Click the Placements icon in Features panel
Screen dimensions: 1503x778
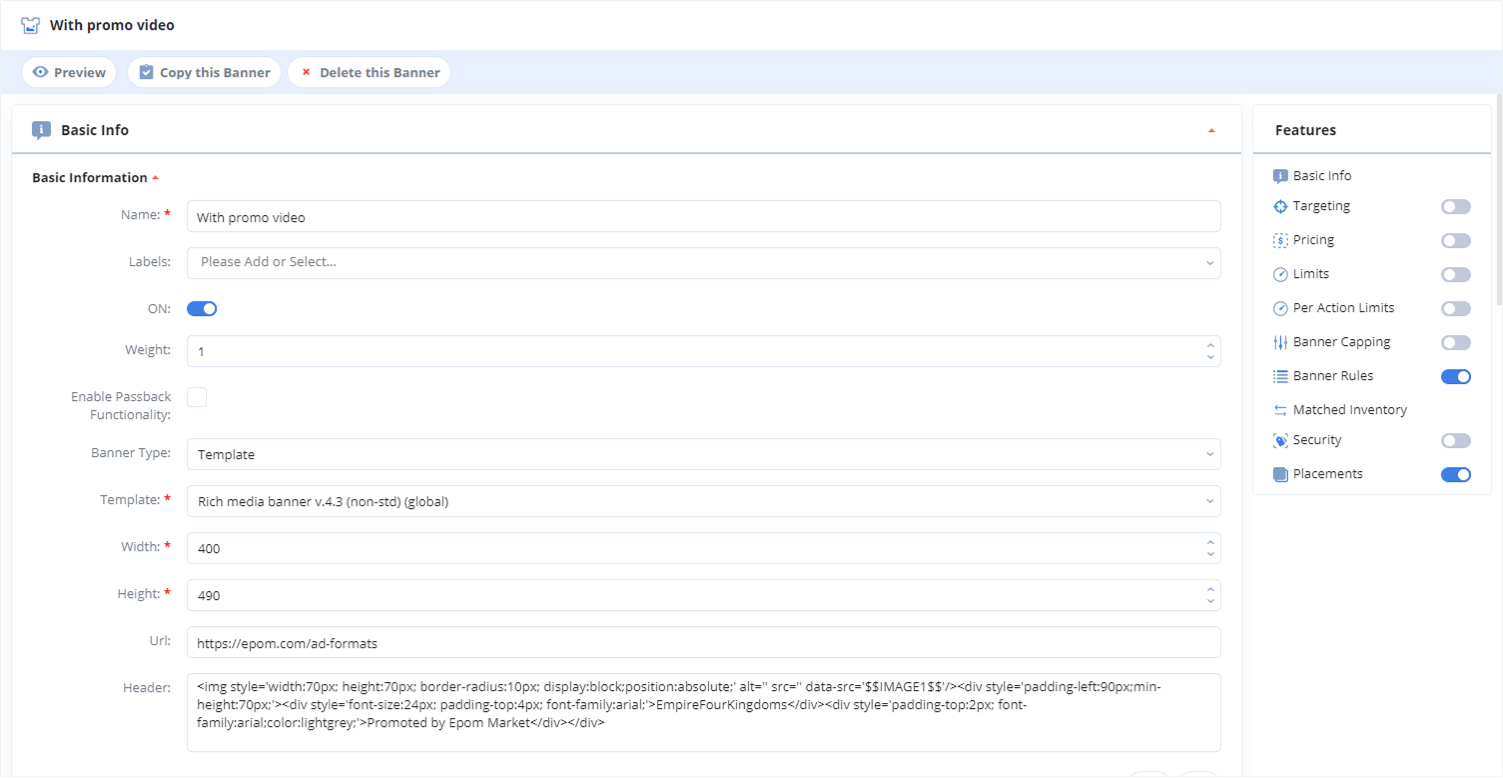point(1281,474)
